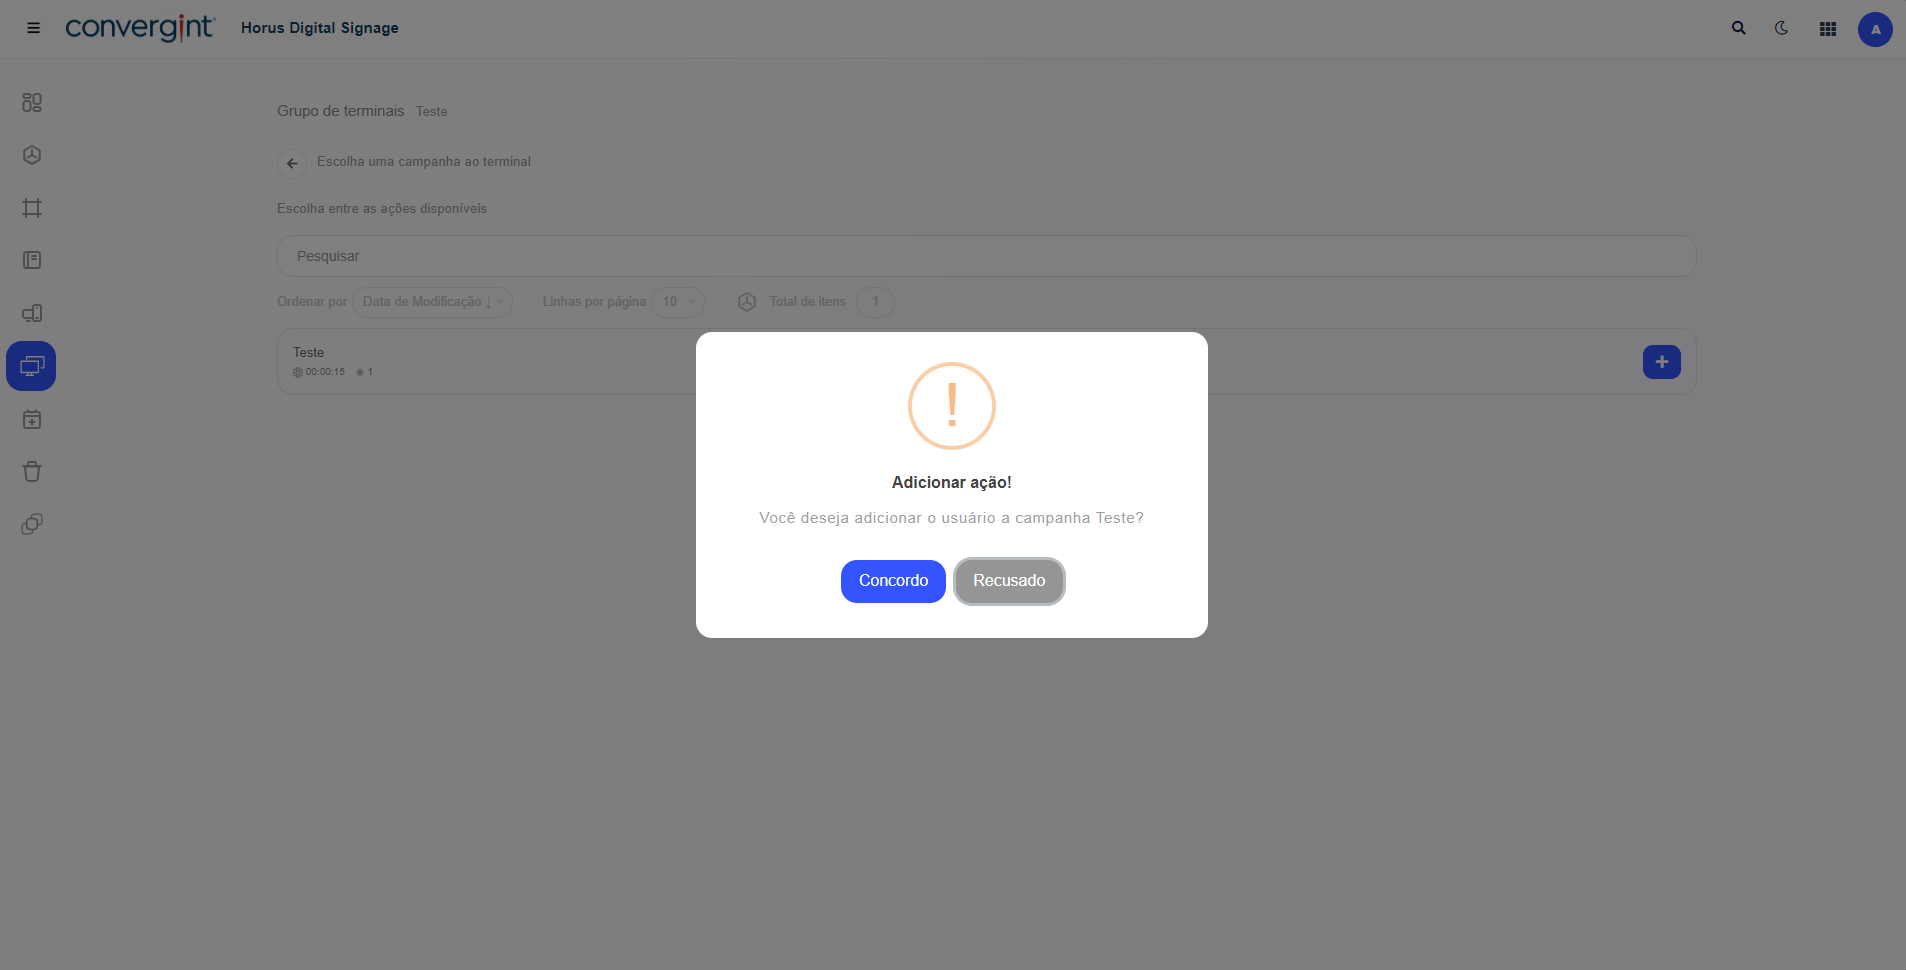Click the search magnifier icon
This screenshot has height=970, width=1906.
click(x=1739, y=28)
